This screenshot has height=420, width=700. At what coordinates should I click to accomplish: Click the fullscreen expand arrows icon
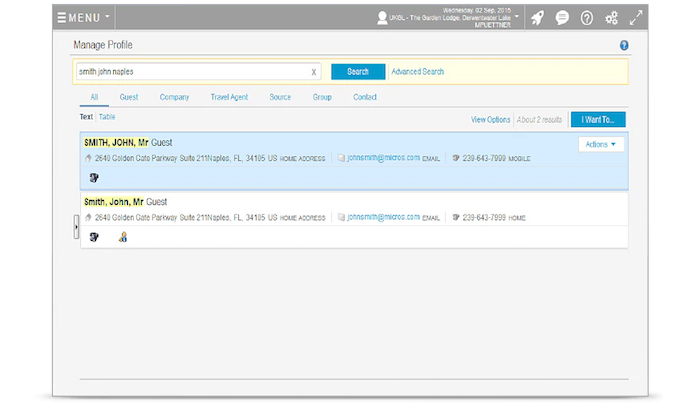(x=636, y=18)
